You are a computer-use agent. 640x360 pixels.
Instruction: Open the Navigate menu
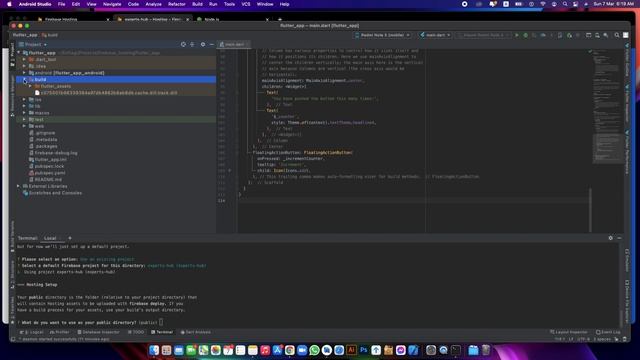[x=112, y=4]
